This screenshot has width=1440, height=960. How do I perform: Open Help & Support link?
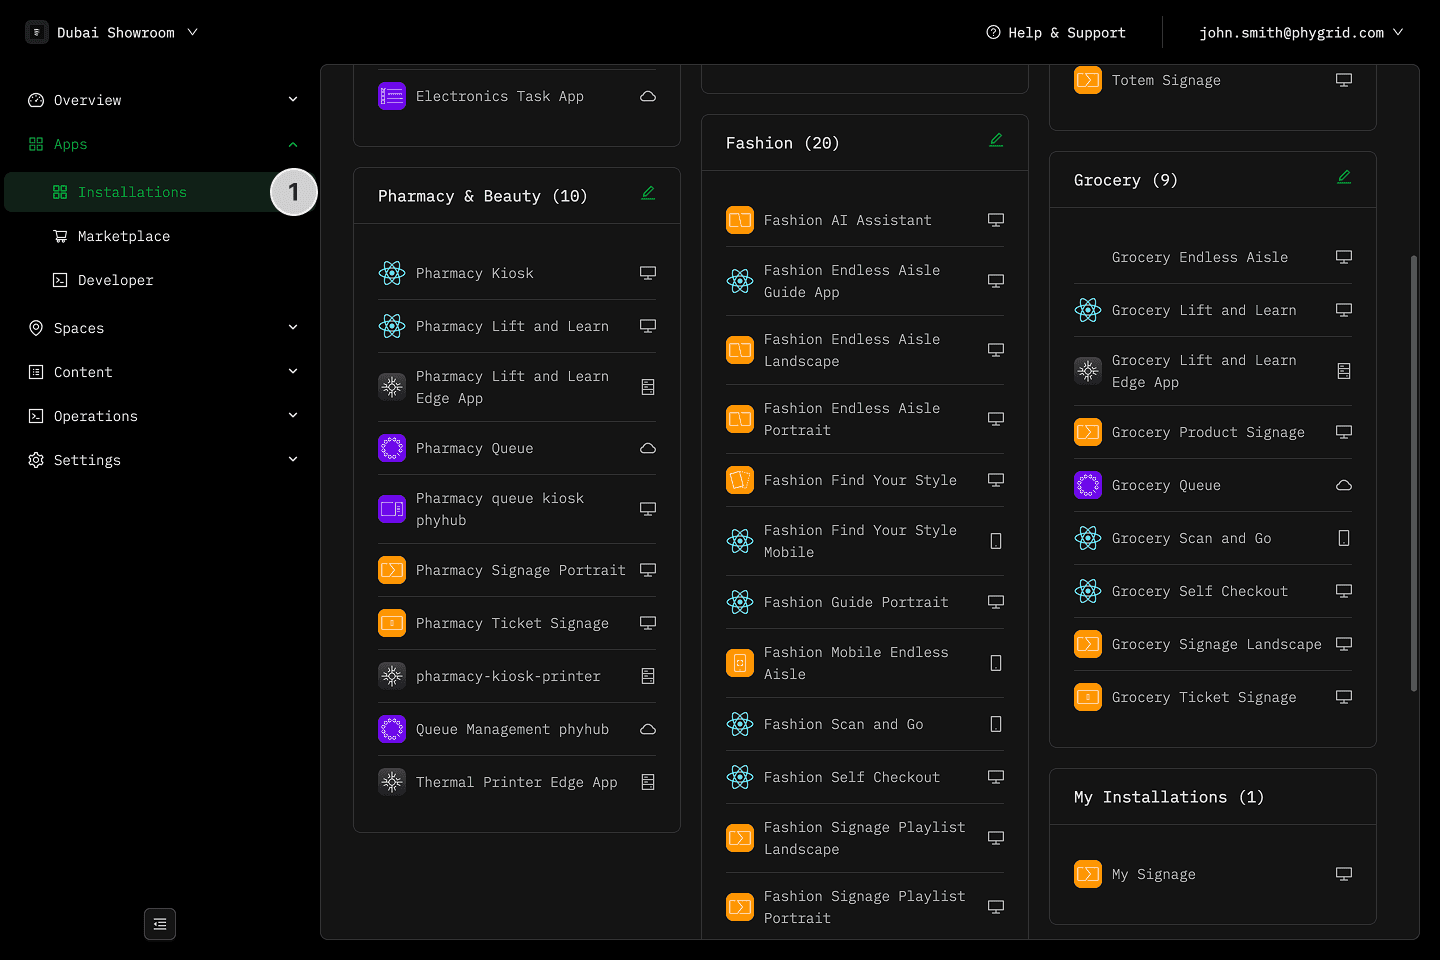[x=1056, y=32]
